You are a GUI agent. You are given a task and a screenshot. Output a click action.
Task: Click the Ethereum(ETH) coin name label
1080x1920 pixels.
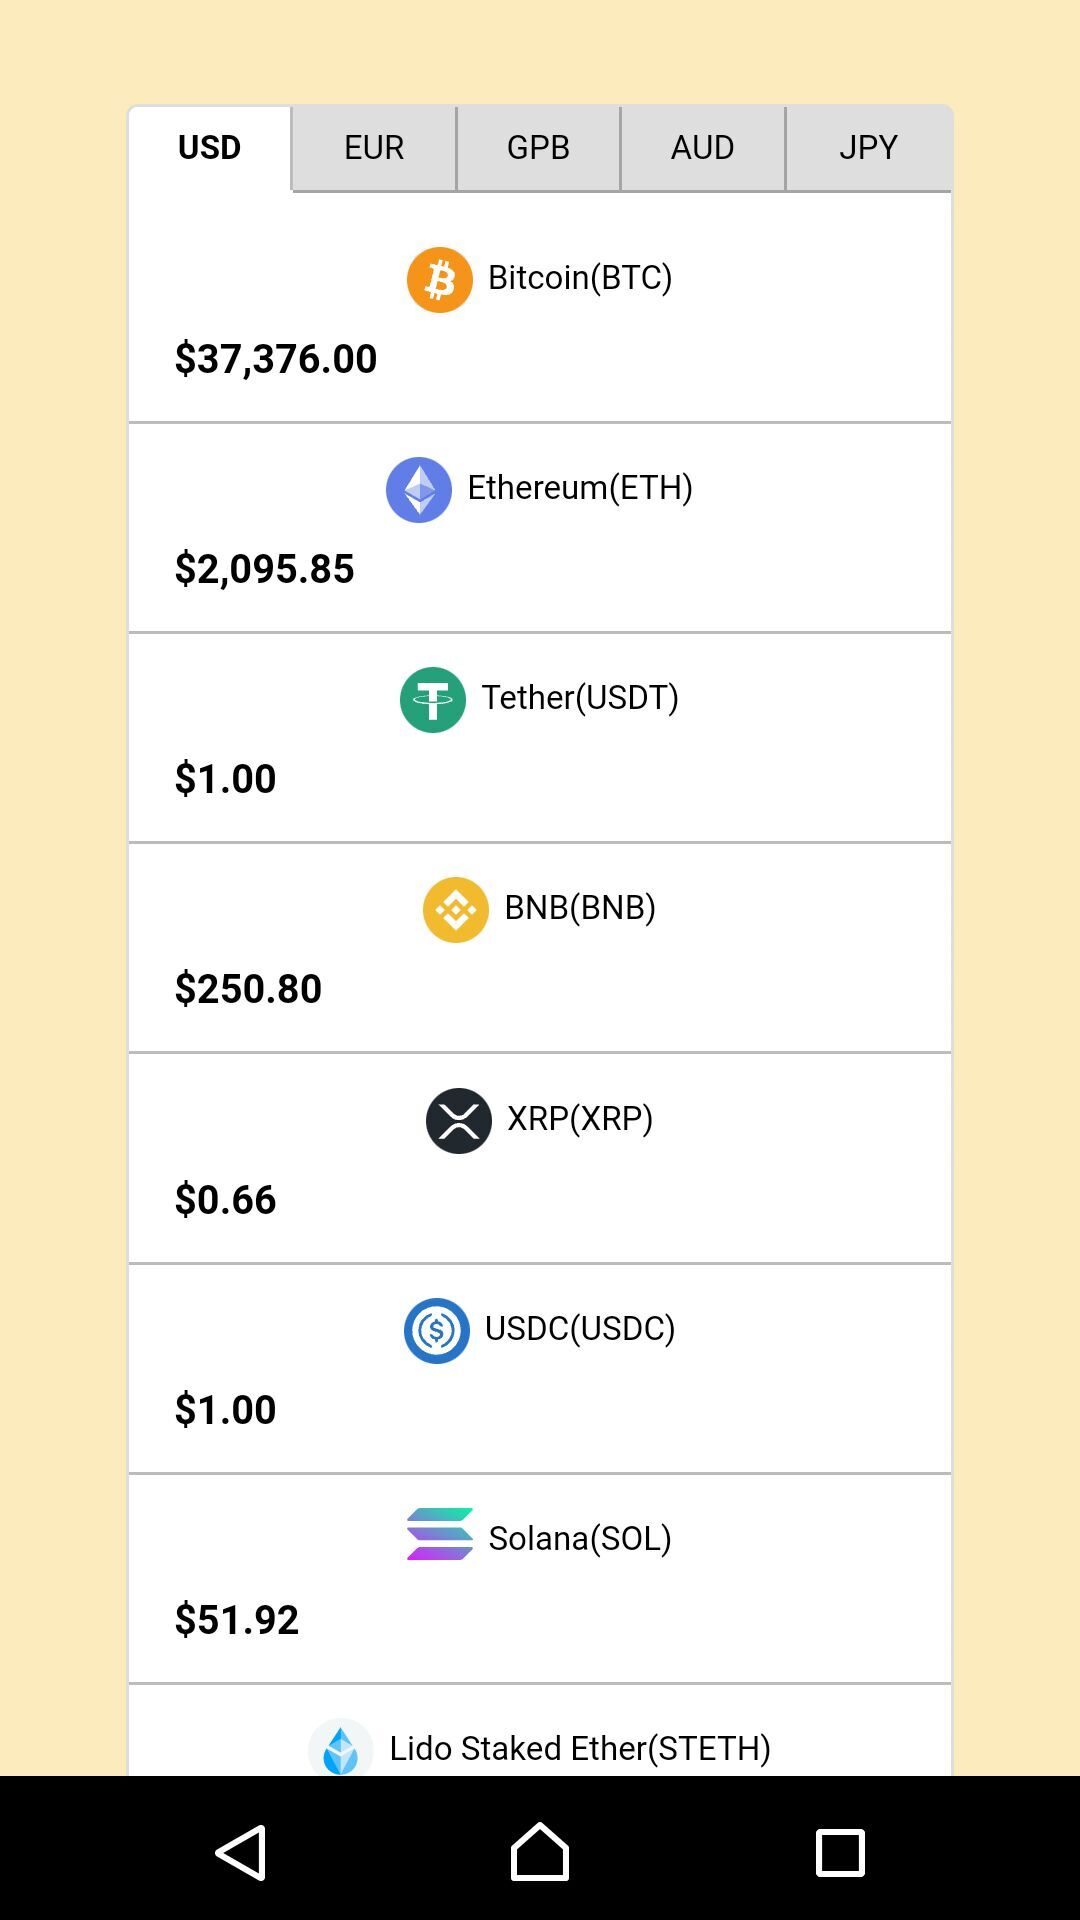tap(580, 488)
